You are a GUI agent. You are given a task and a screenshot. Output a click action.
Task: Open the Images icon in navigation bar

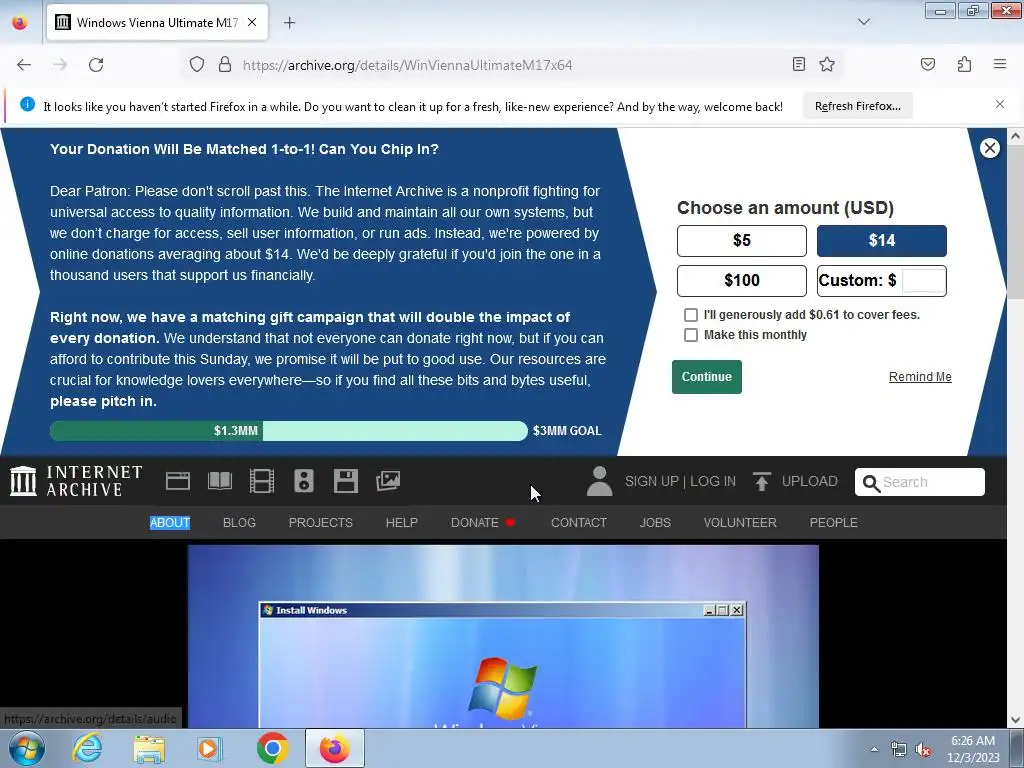tap(388, 481)
